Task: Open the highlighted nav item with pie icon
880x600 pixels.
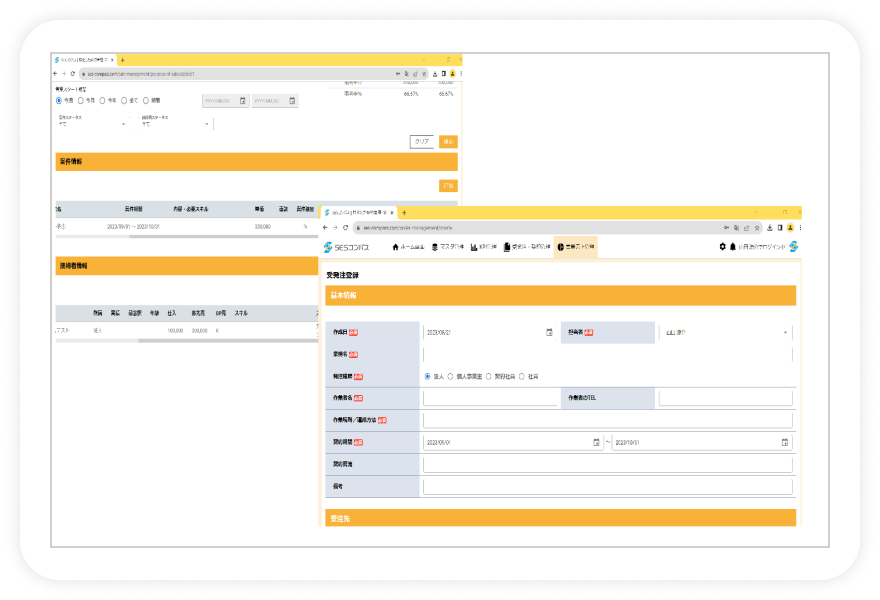Action: [x=576, y=247]
